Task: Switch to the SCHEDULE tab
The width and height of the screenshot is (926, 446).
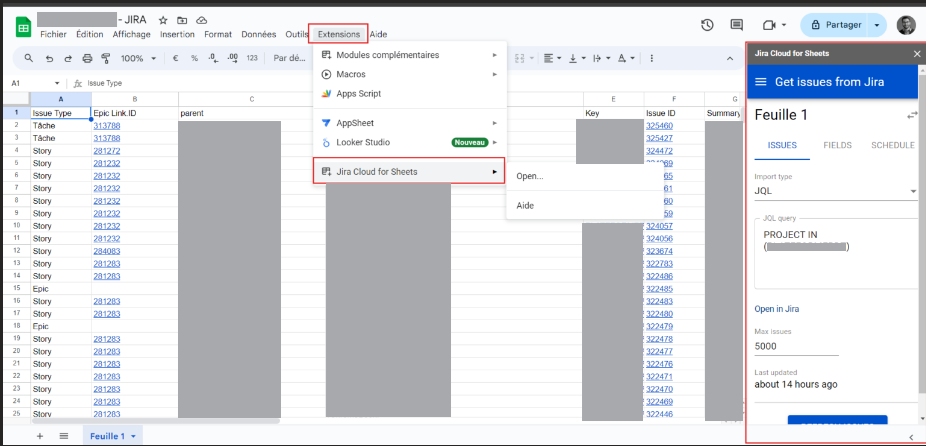Action: coord(892,145)
